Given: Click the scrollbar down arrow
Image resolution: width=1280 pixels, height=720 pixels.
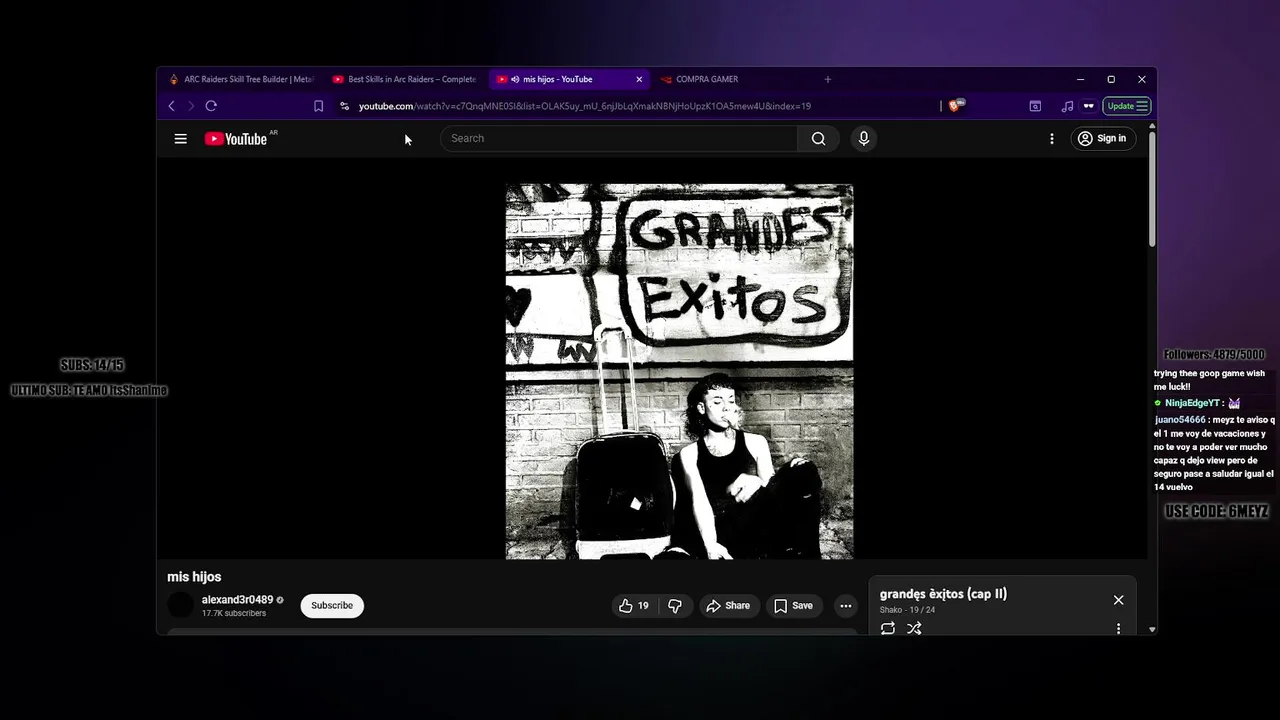Looking at the screenshot, I should pyautogui.click(x=1152, y=629).
